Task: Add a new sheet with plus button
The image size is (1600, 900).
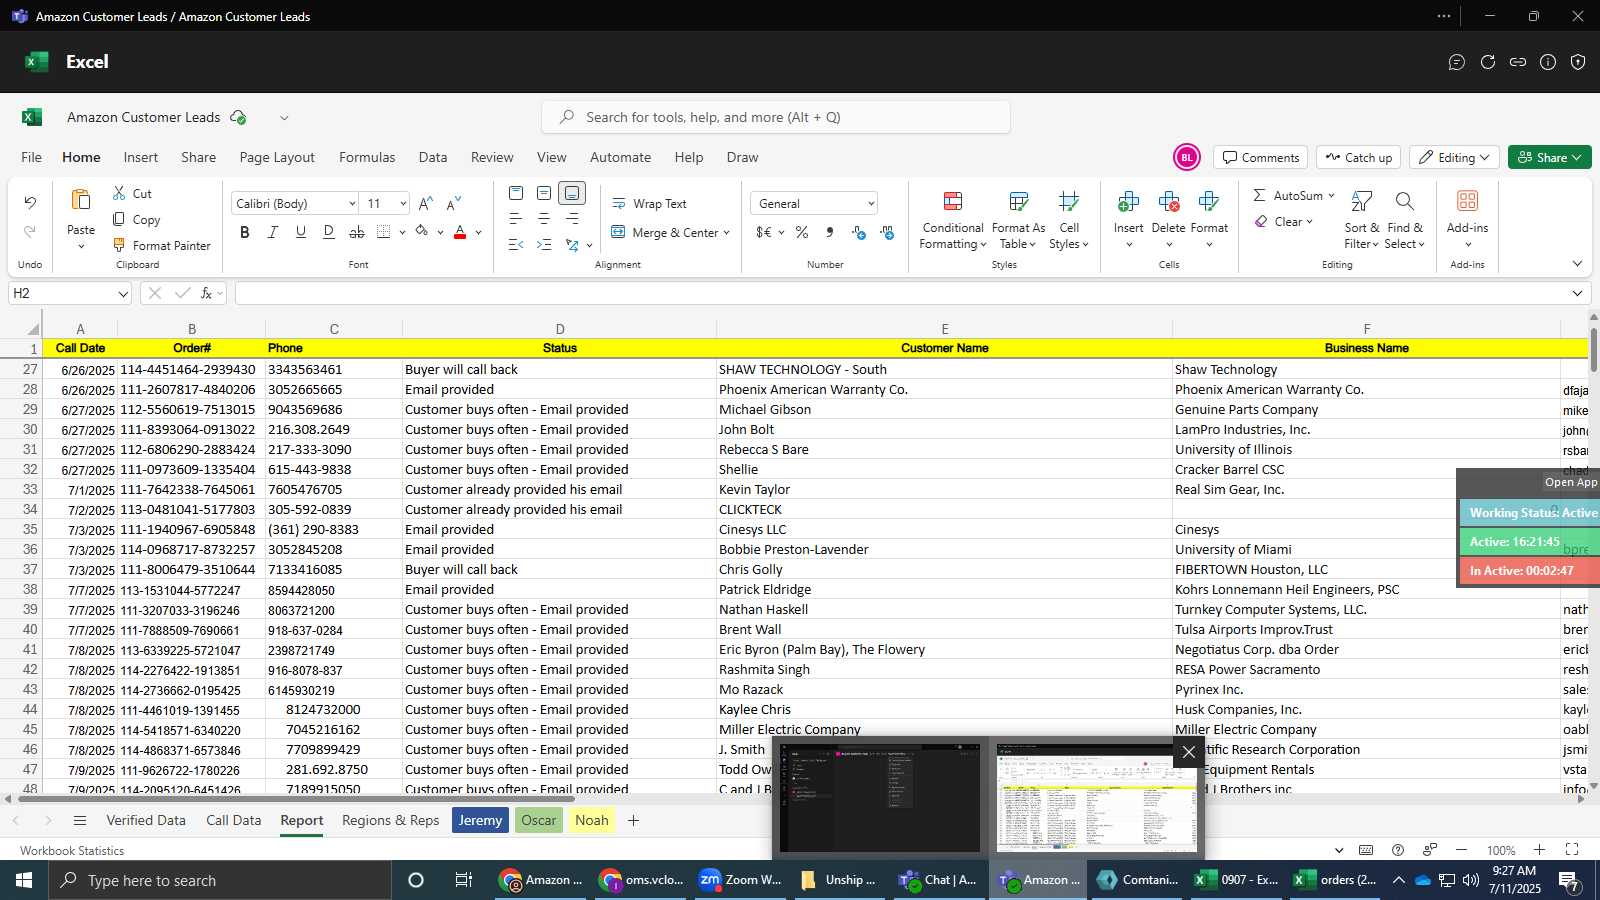Action: [x=633, y=820]
